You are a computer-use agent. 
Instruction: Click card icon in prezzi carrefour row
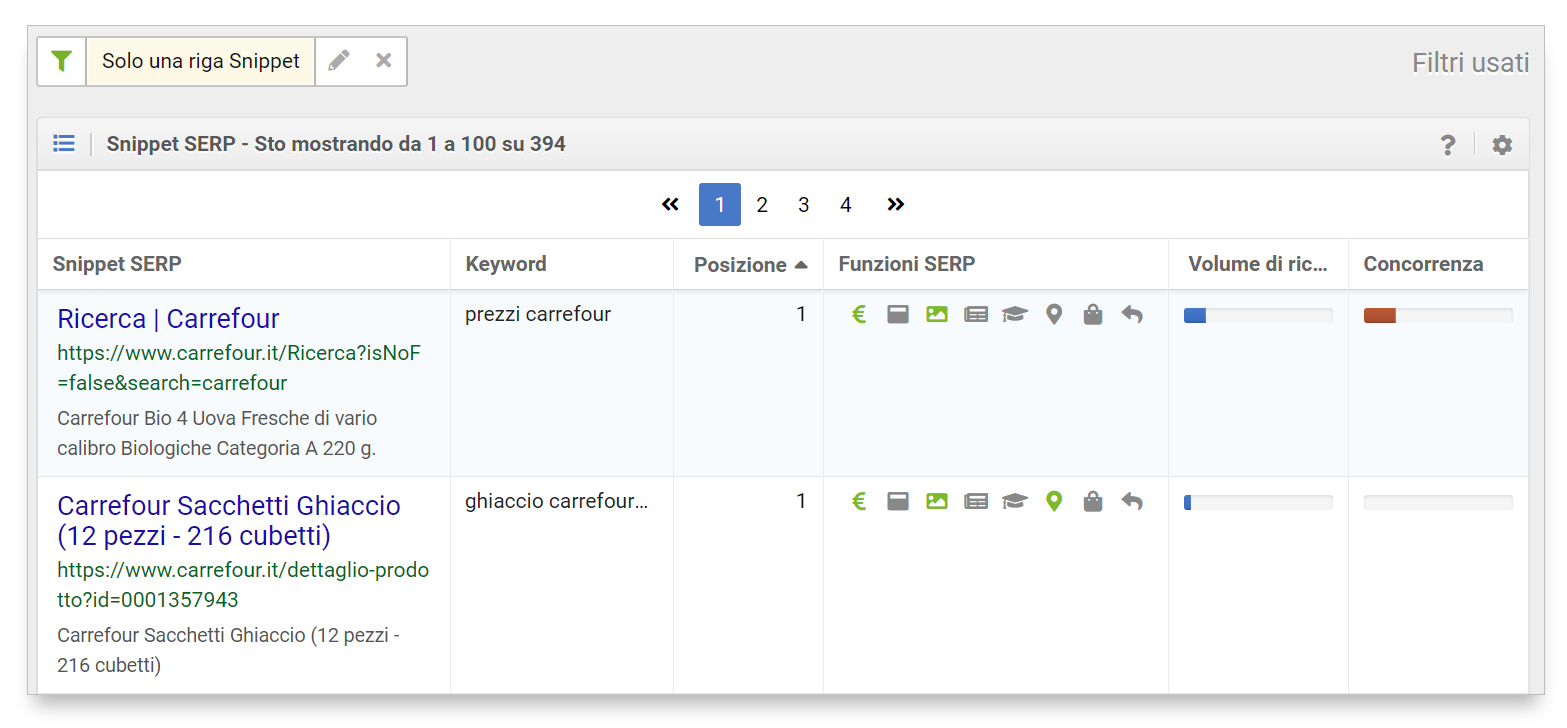tap(898, 315)
